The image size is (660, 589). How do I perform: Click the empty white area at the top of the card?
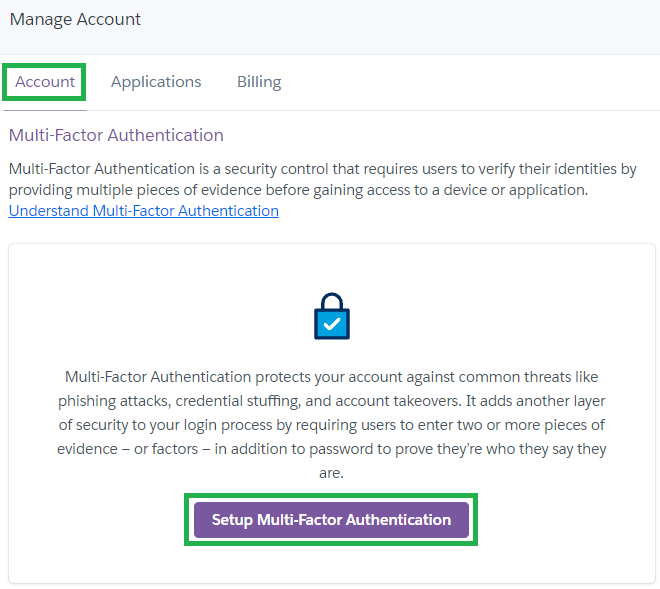[332, 267]
